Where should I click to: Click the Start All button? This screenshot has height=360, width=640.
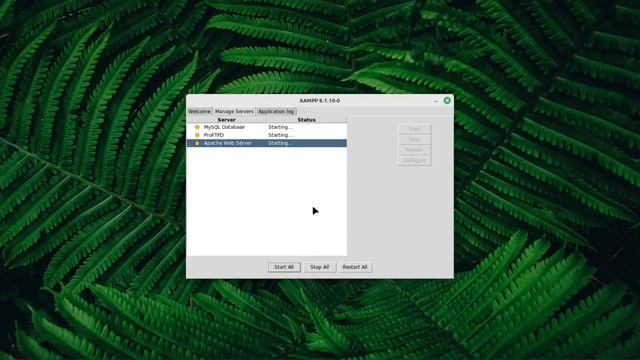[x=284, y=267]
